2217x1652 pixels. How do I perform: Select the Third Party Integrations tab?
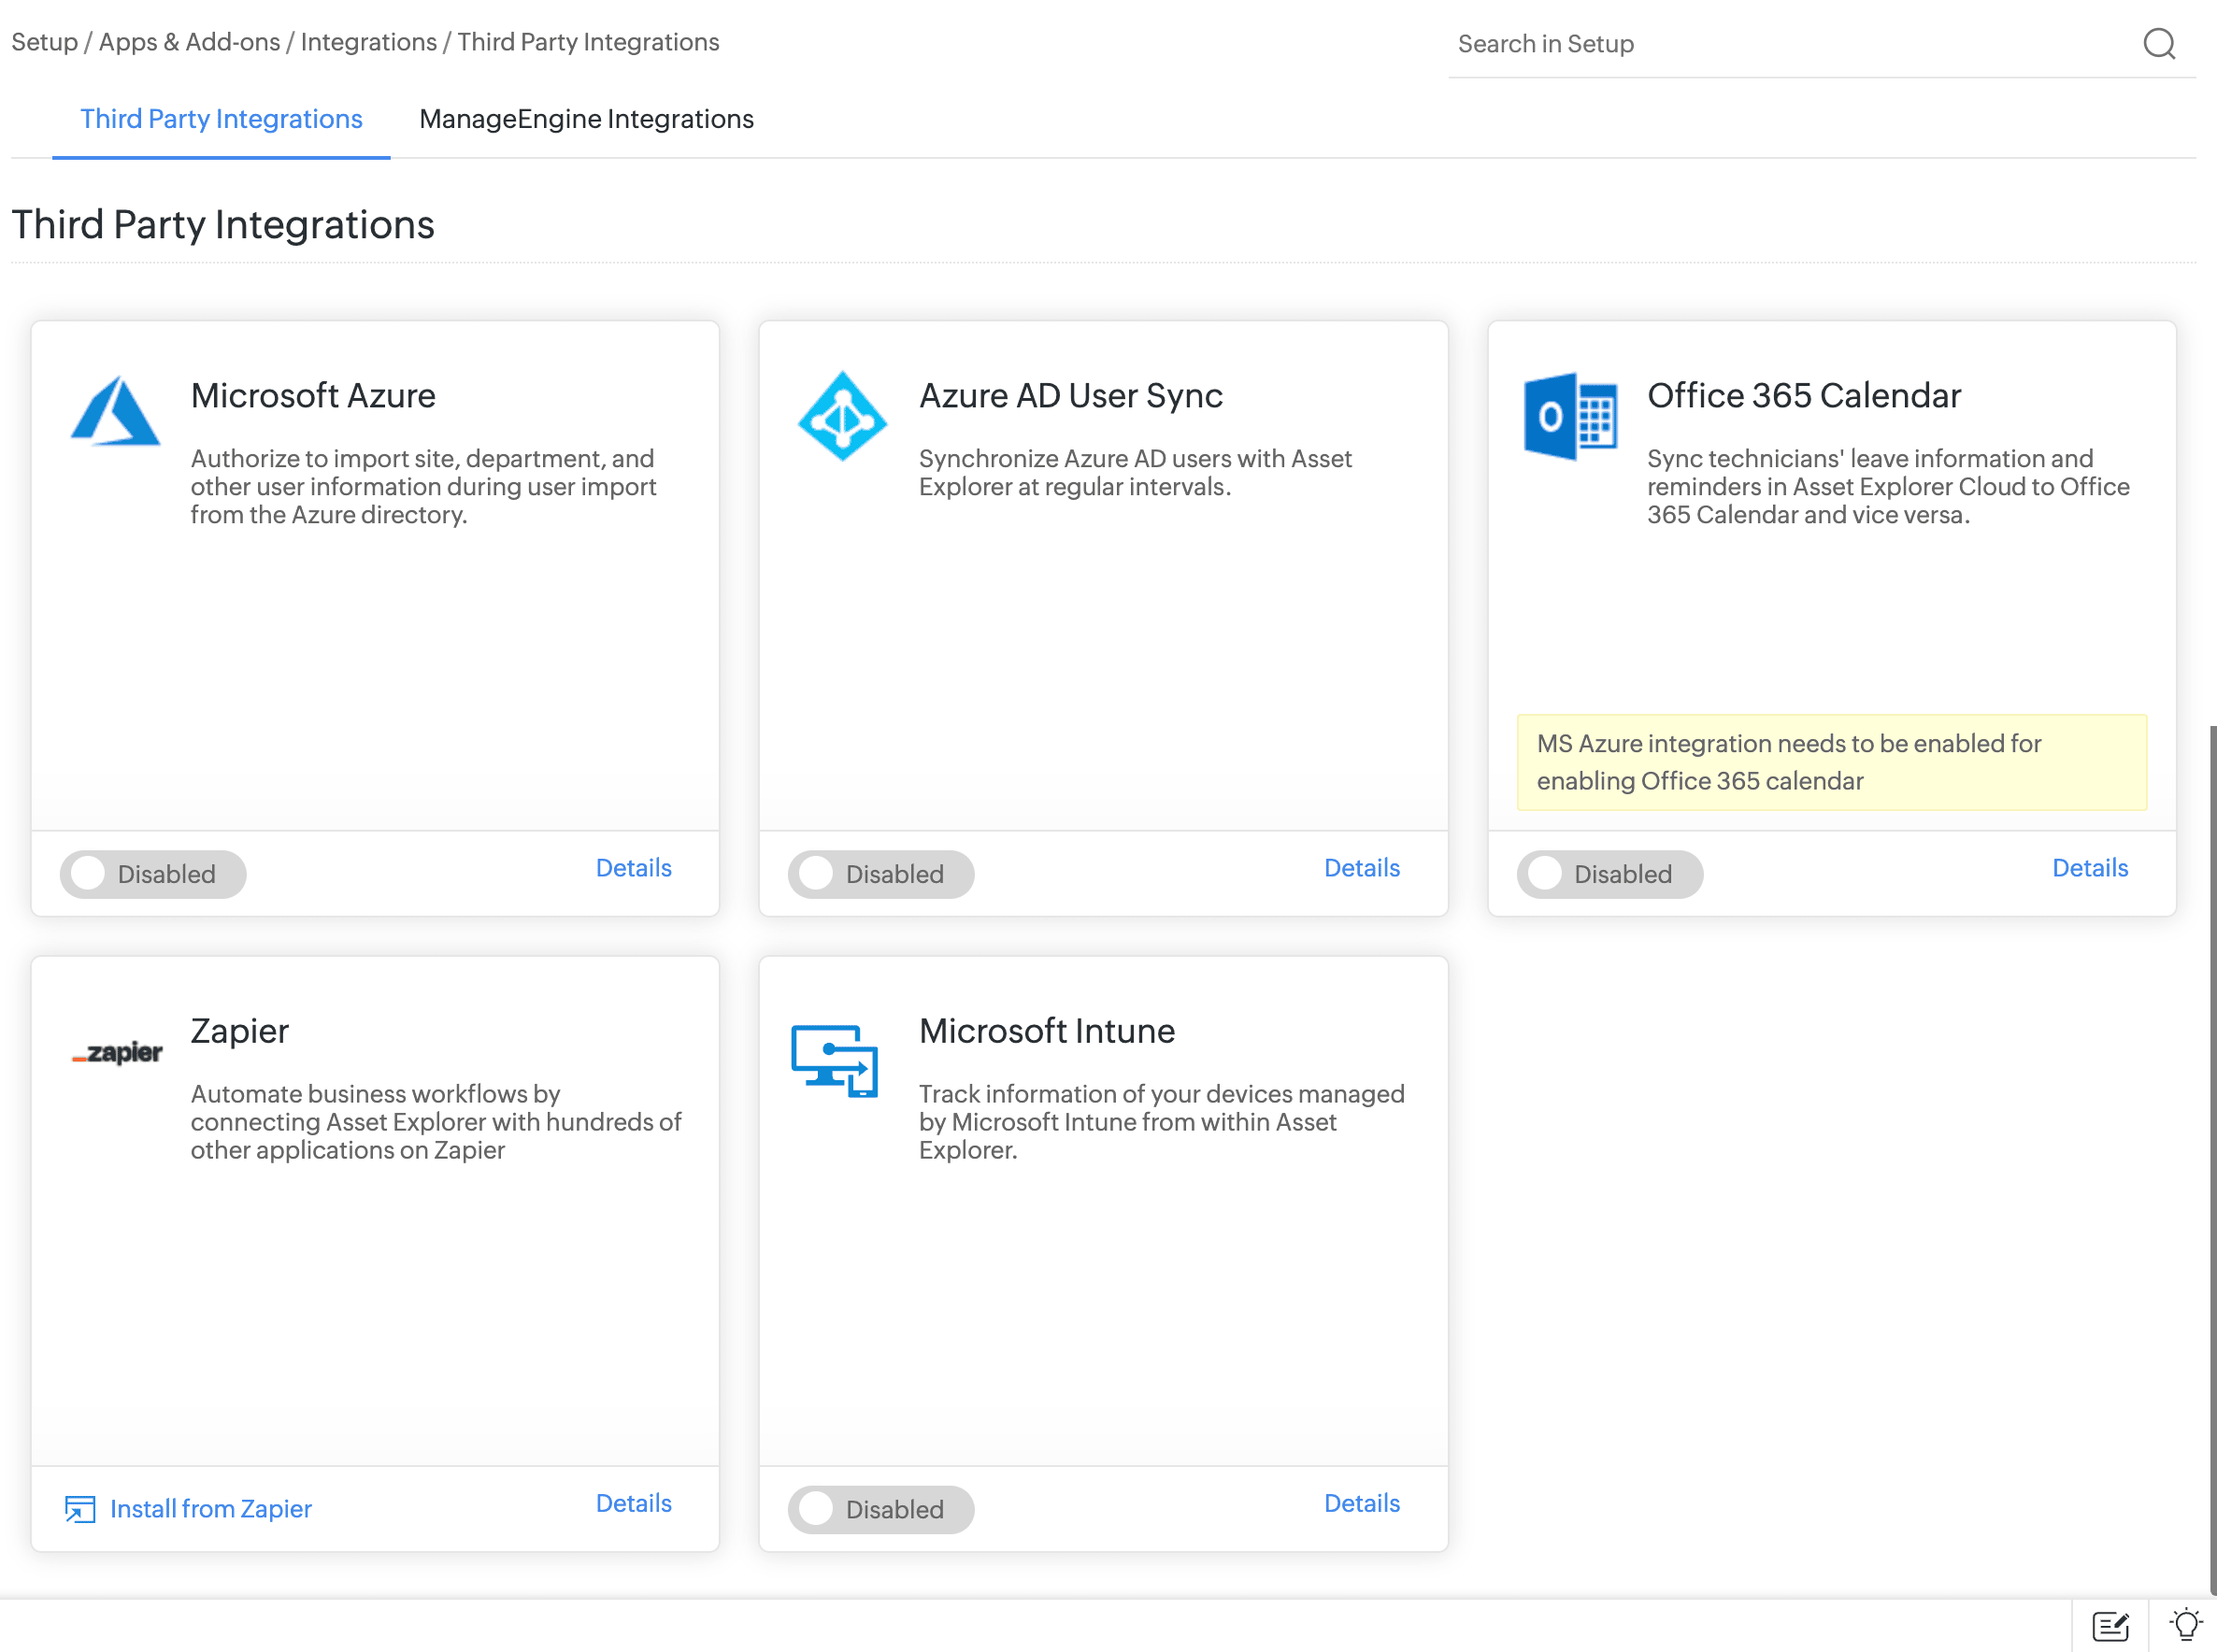tap(221, 119)
